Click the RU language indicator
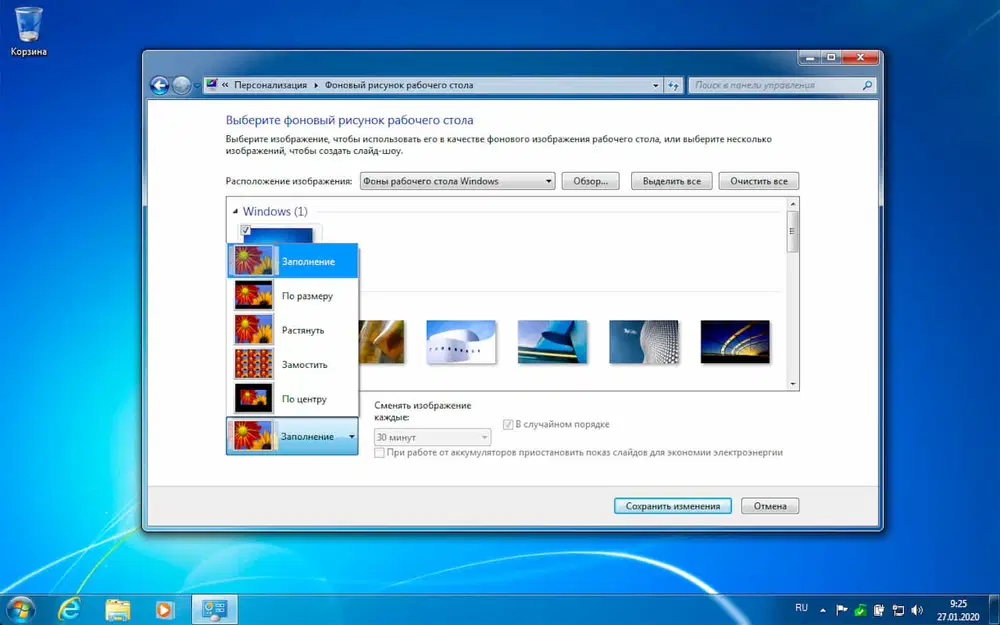Screen dimensions: 1000x625 click(x=801, y=607)
